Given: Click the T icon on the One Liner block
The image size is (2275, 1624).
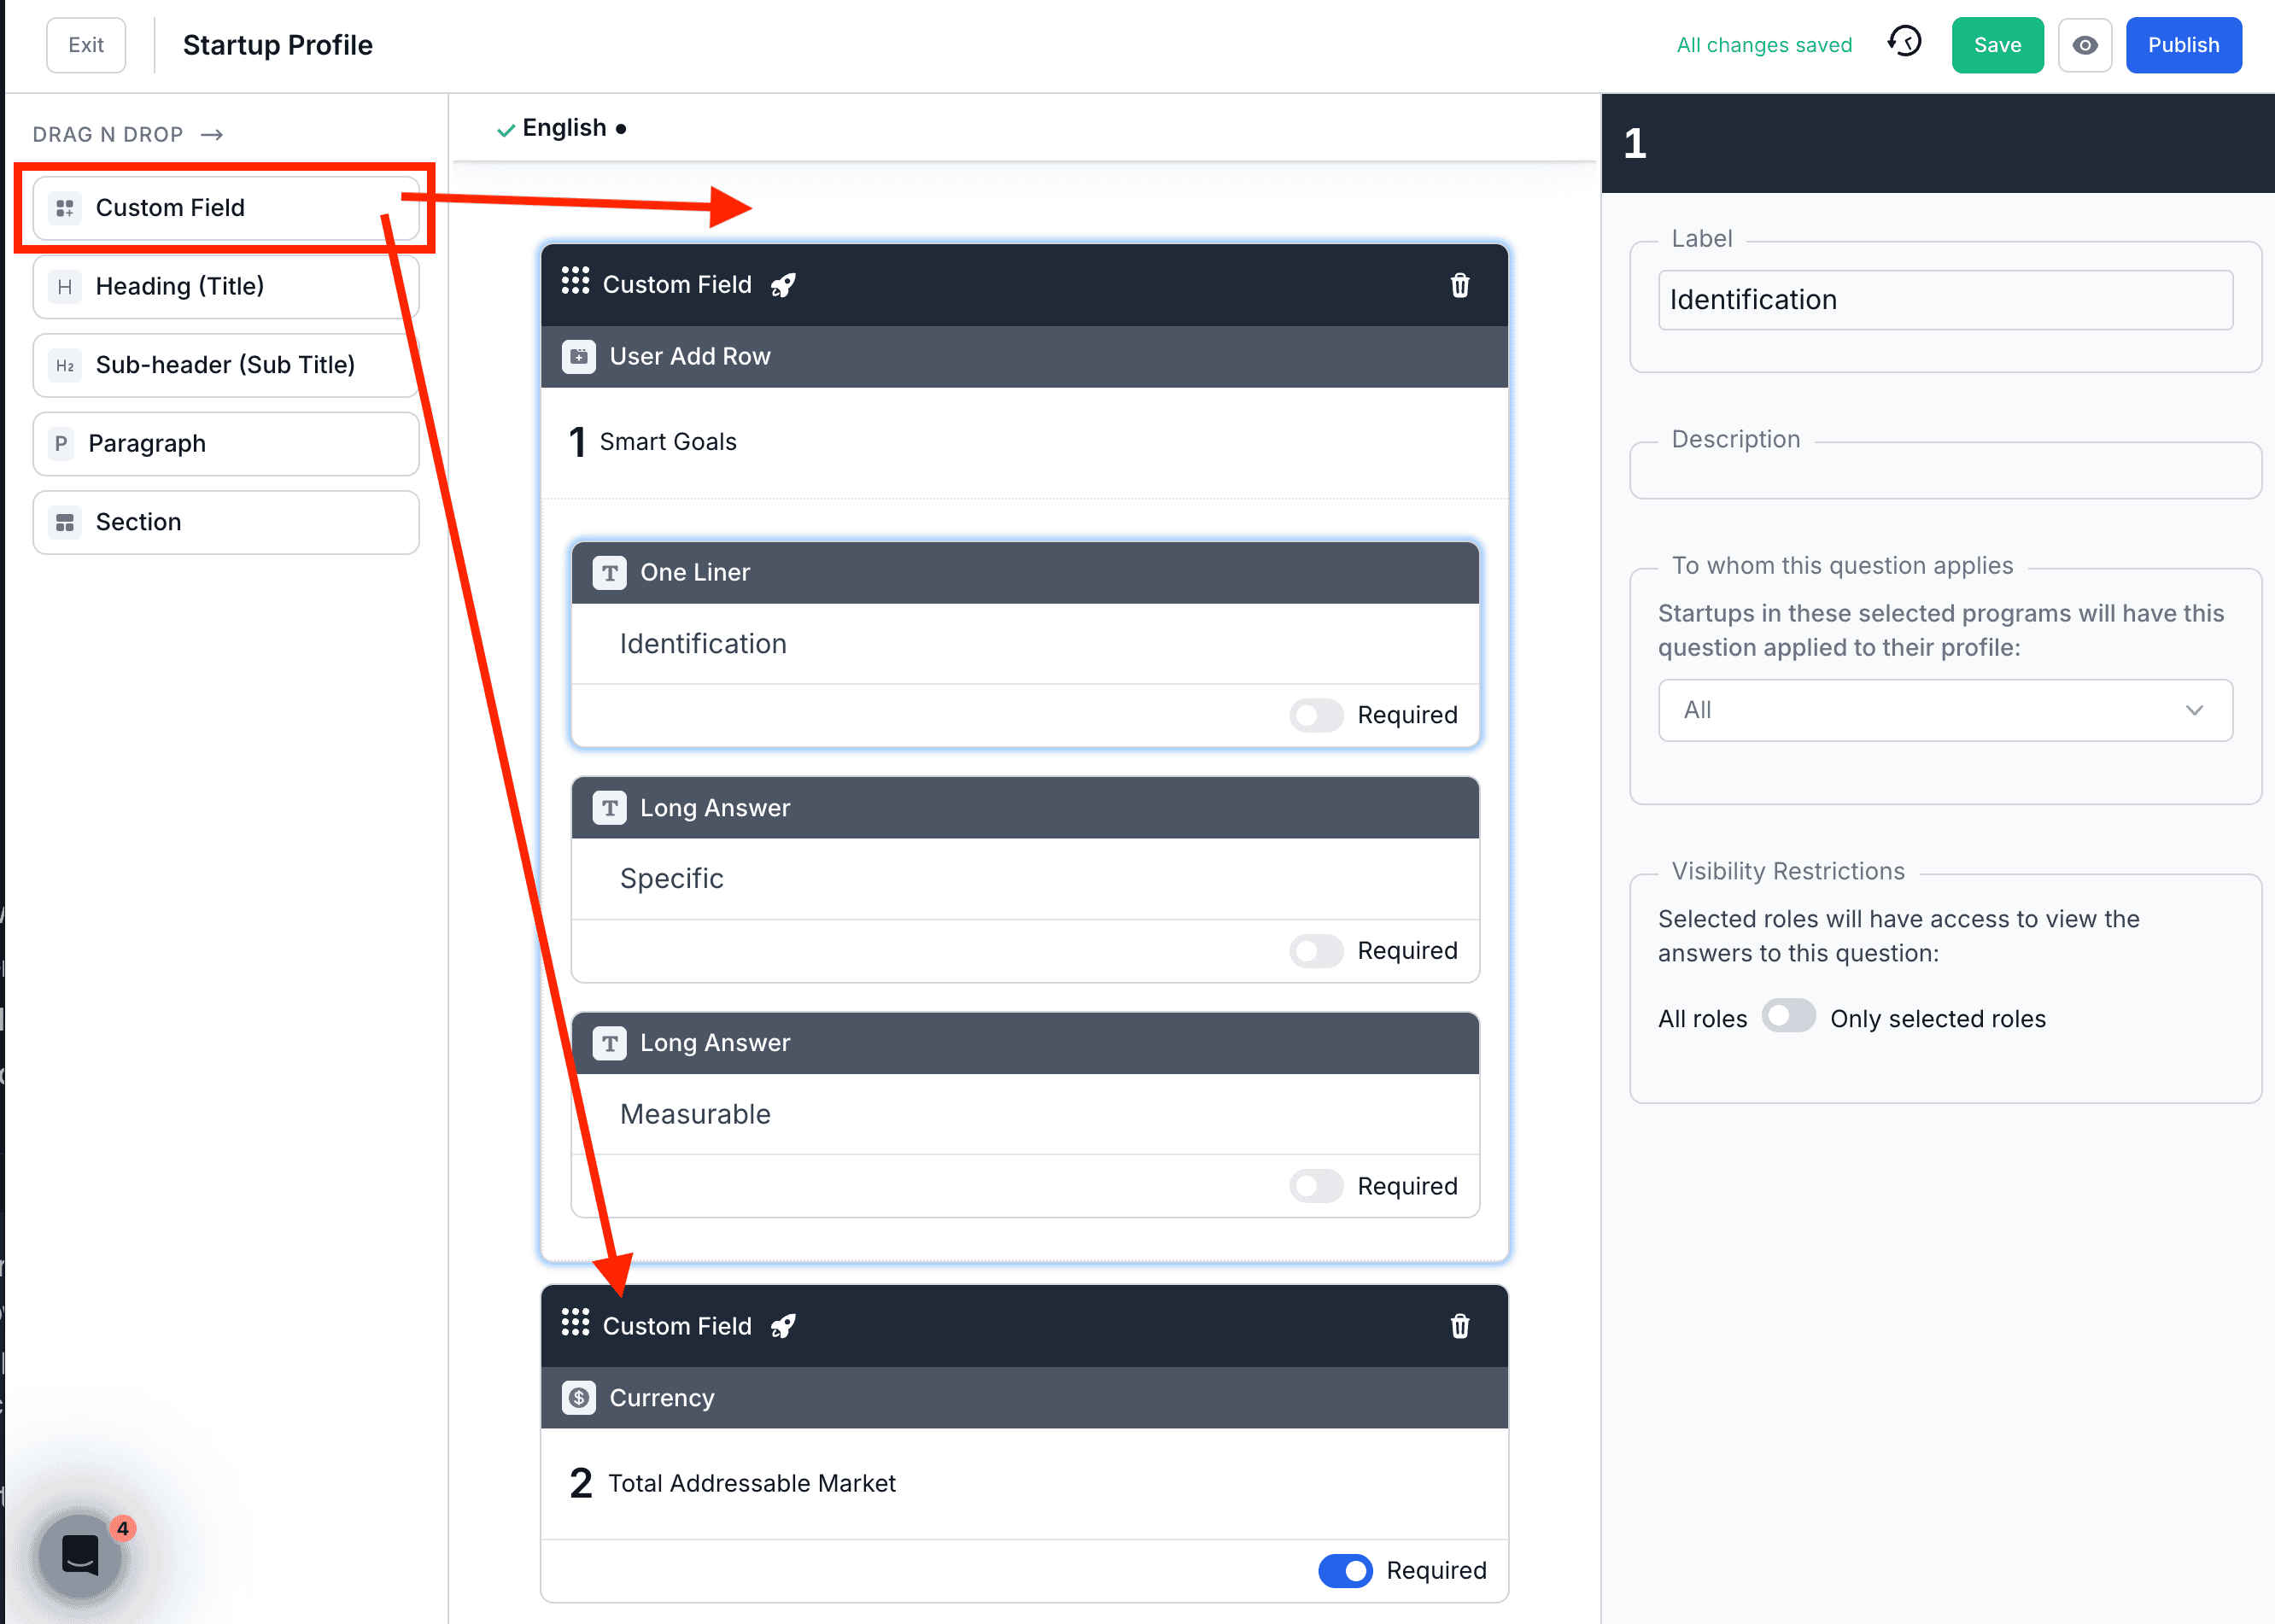Looking at the screenshot, I should [x=608, y=572].
